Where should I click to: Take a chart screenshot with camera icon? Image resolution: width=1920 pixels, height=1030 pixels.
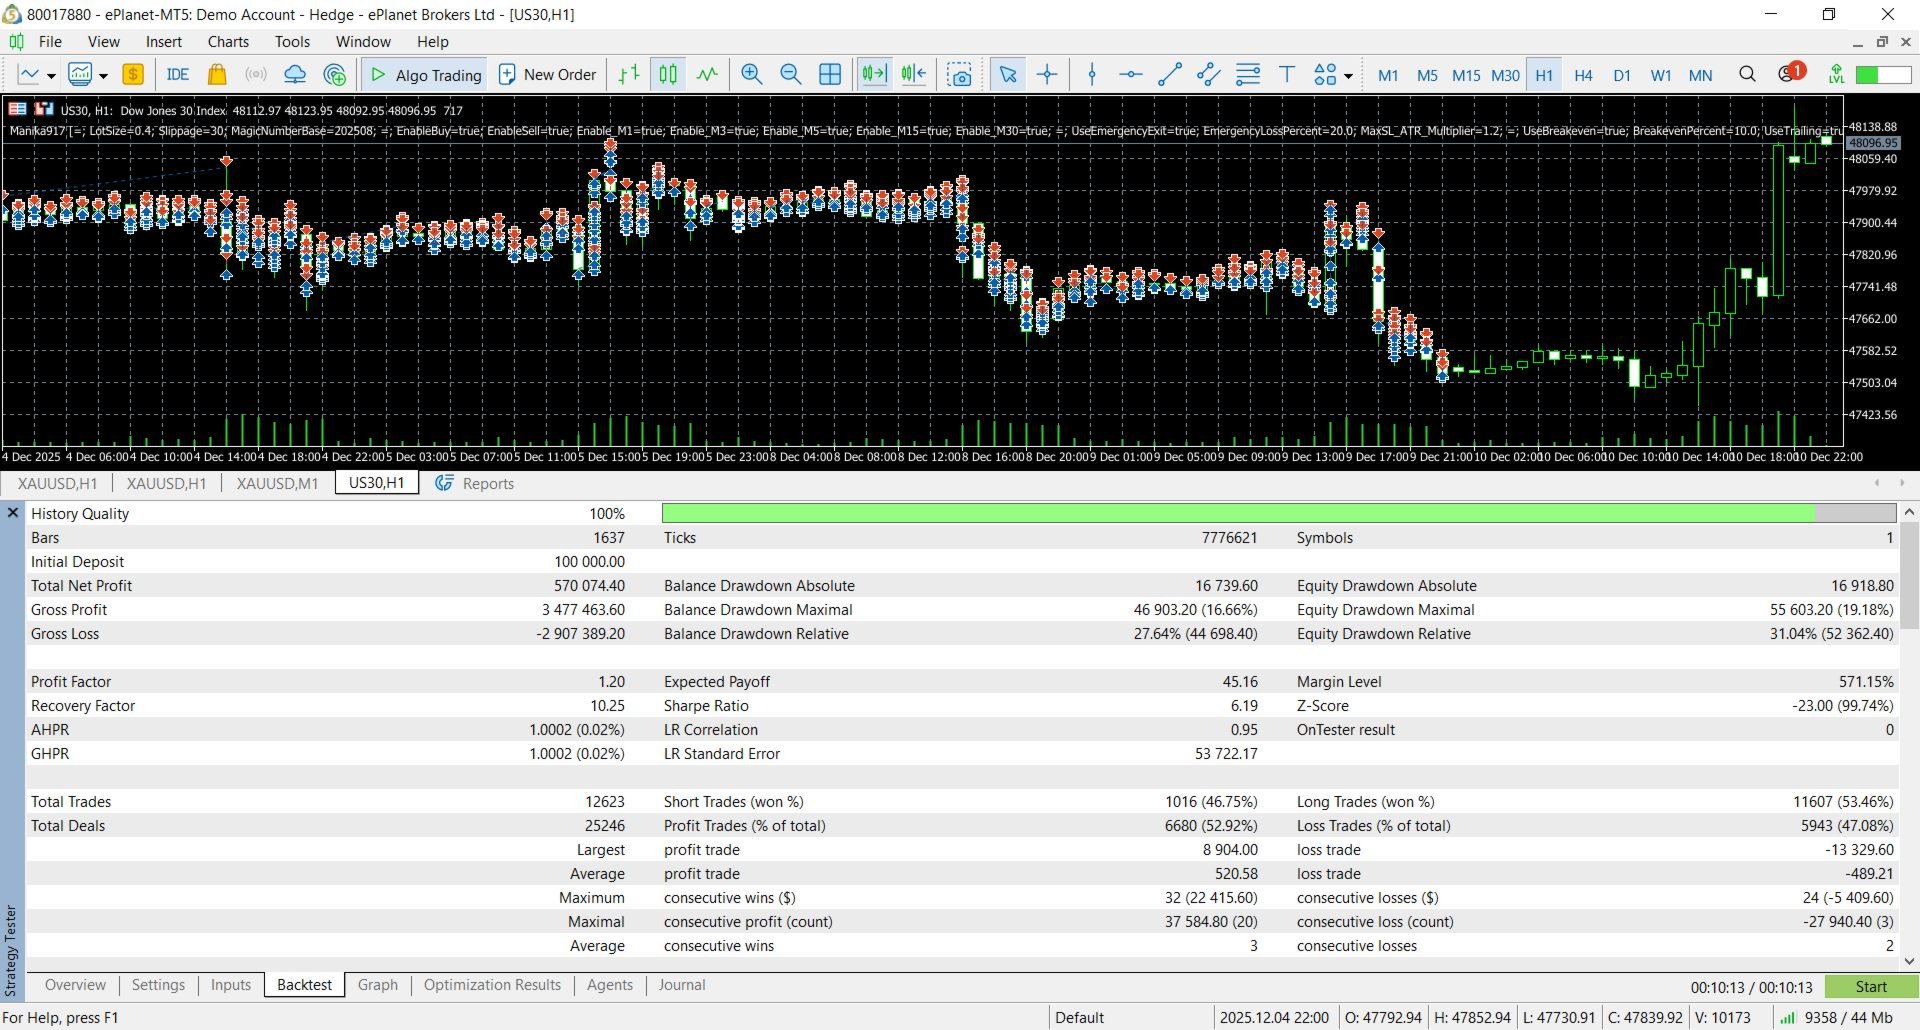(959, 75)
